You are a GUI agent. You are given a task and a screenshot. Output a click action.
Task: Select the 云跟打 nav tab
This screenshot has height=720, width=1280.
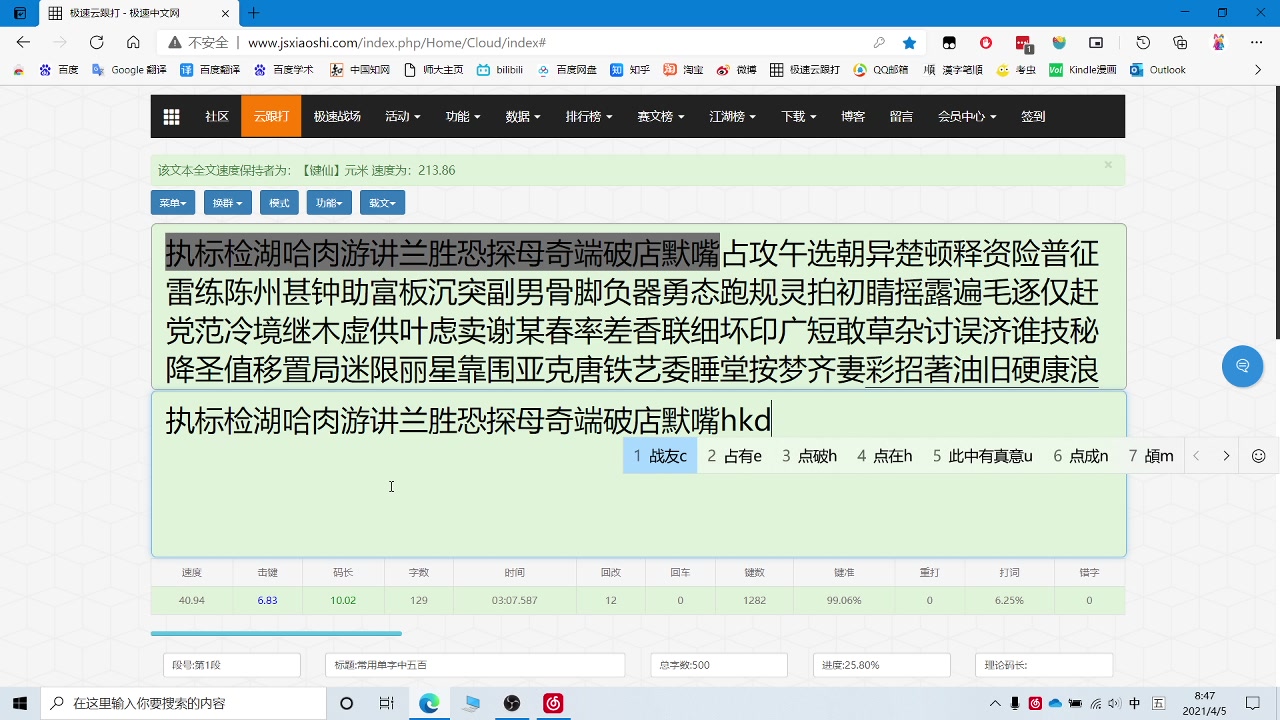point(271,117)
